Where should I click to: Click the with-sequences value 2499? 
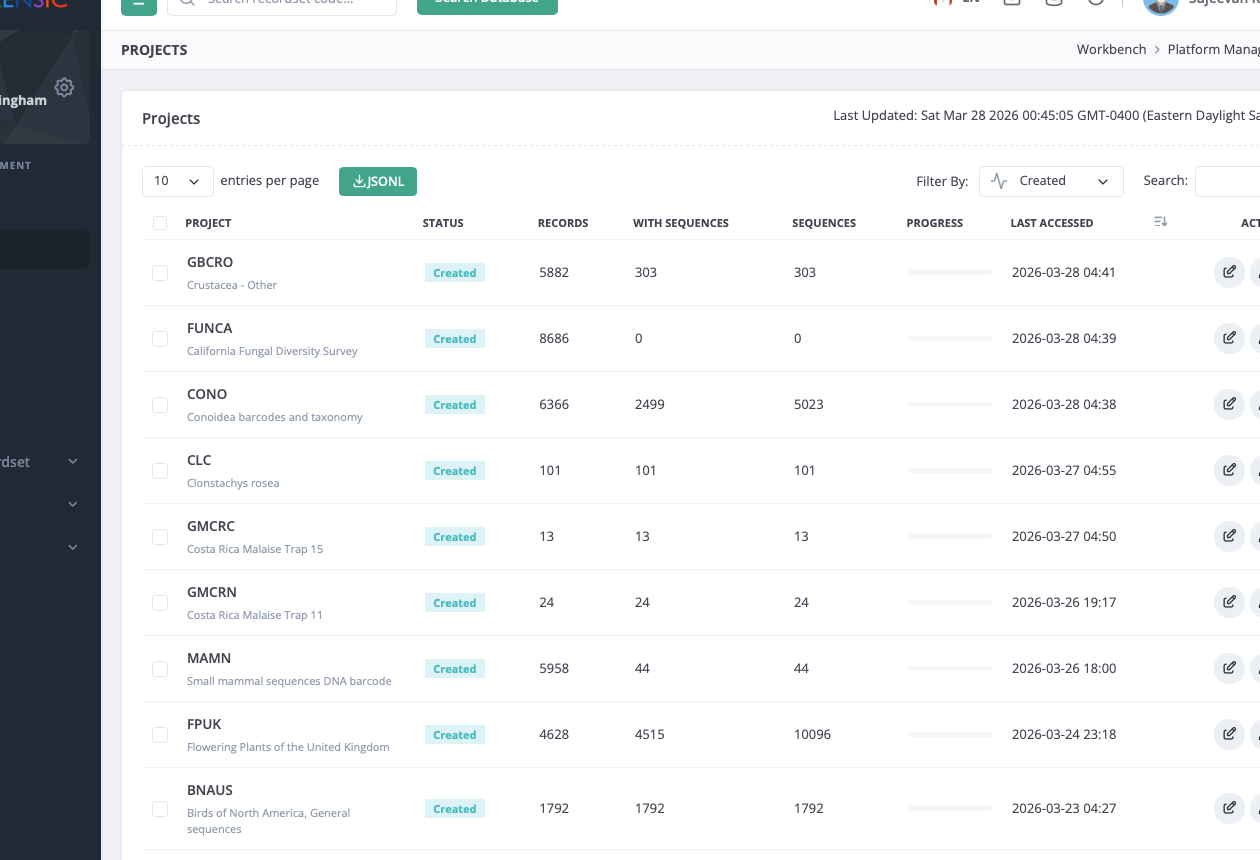[x=649, y=404]
